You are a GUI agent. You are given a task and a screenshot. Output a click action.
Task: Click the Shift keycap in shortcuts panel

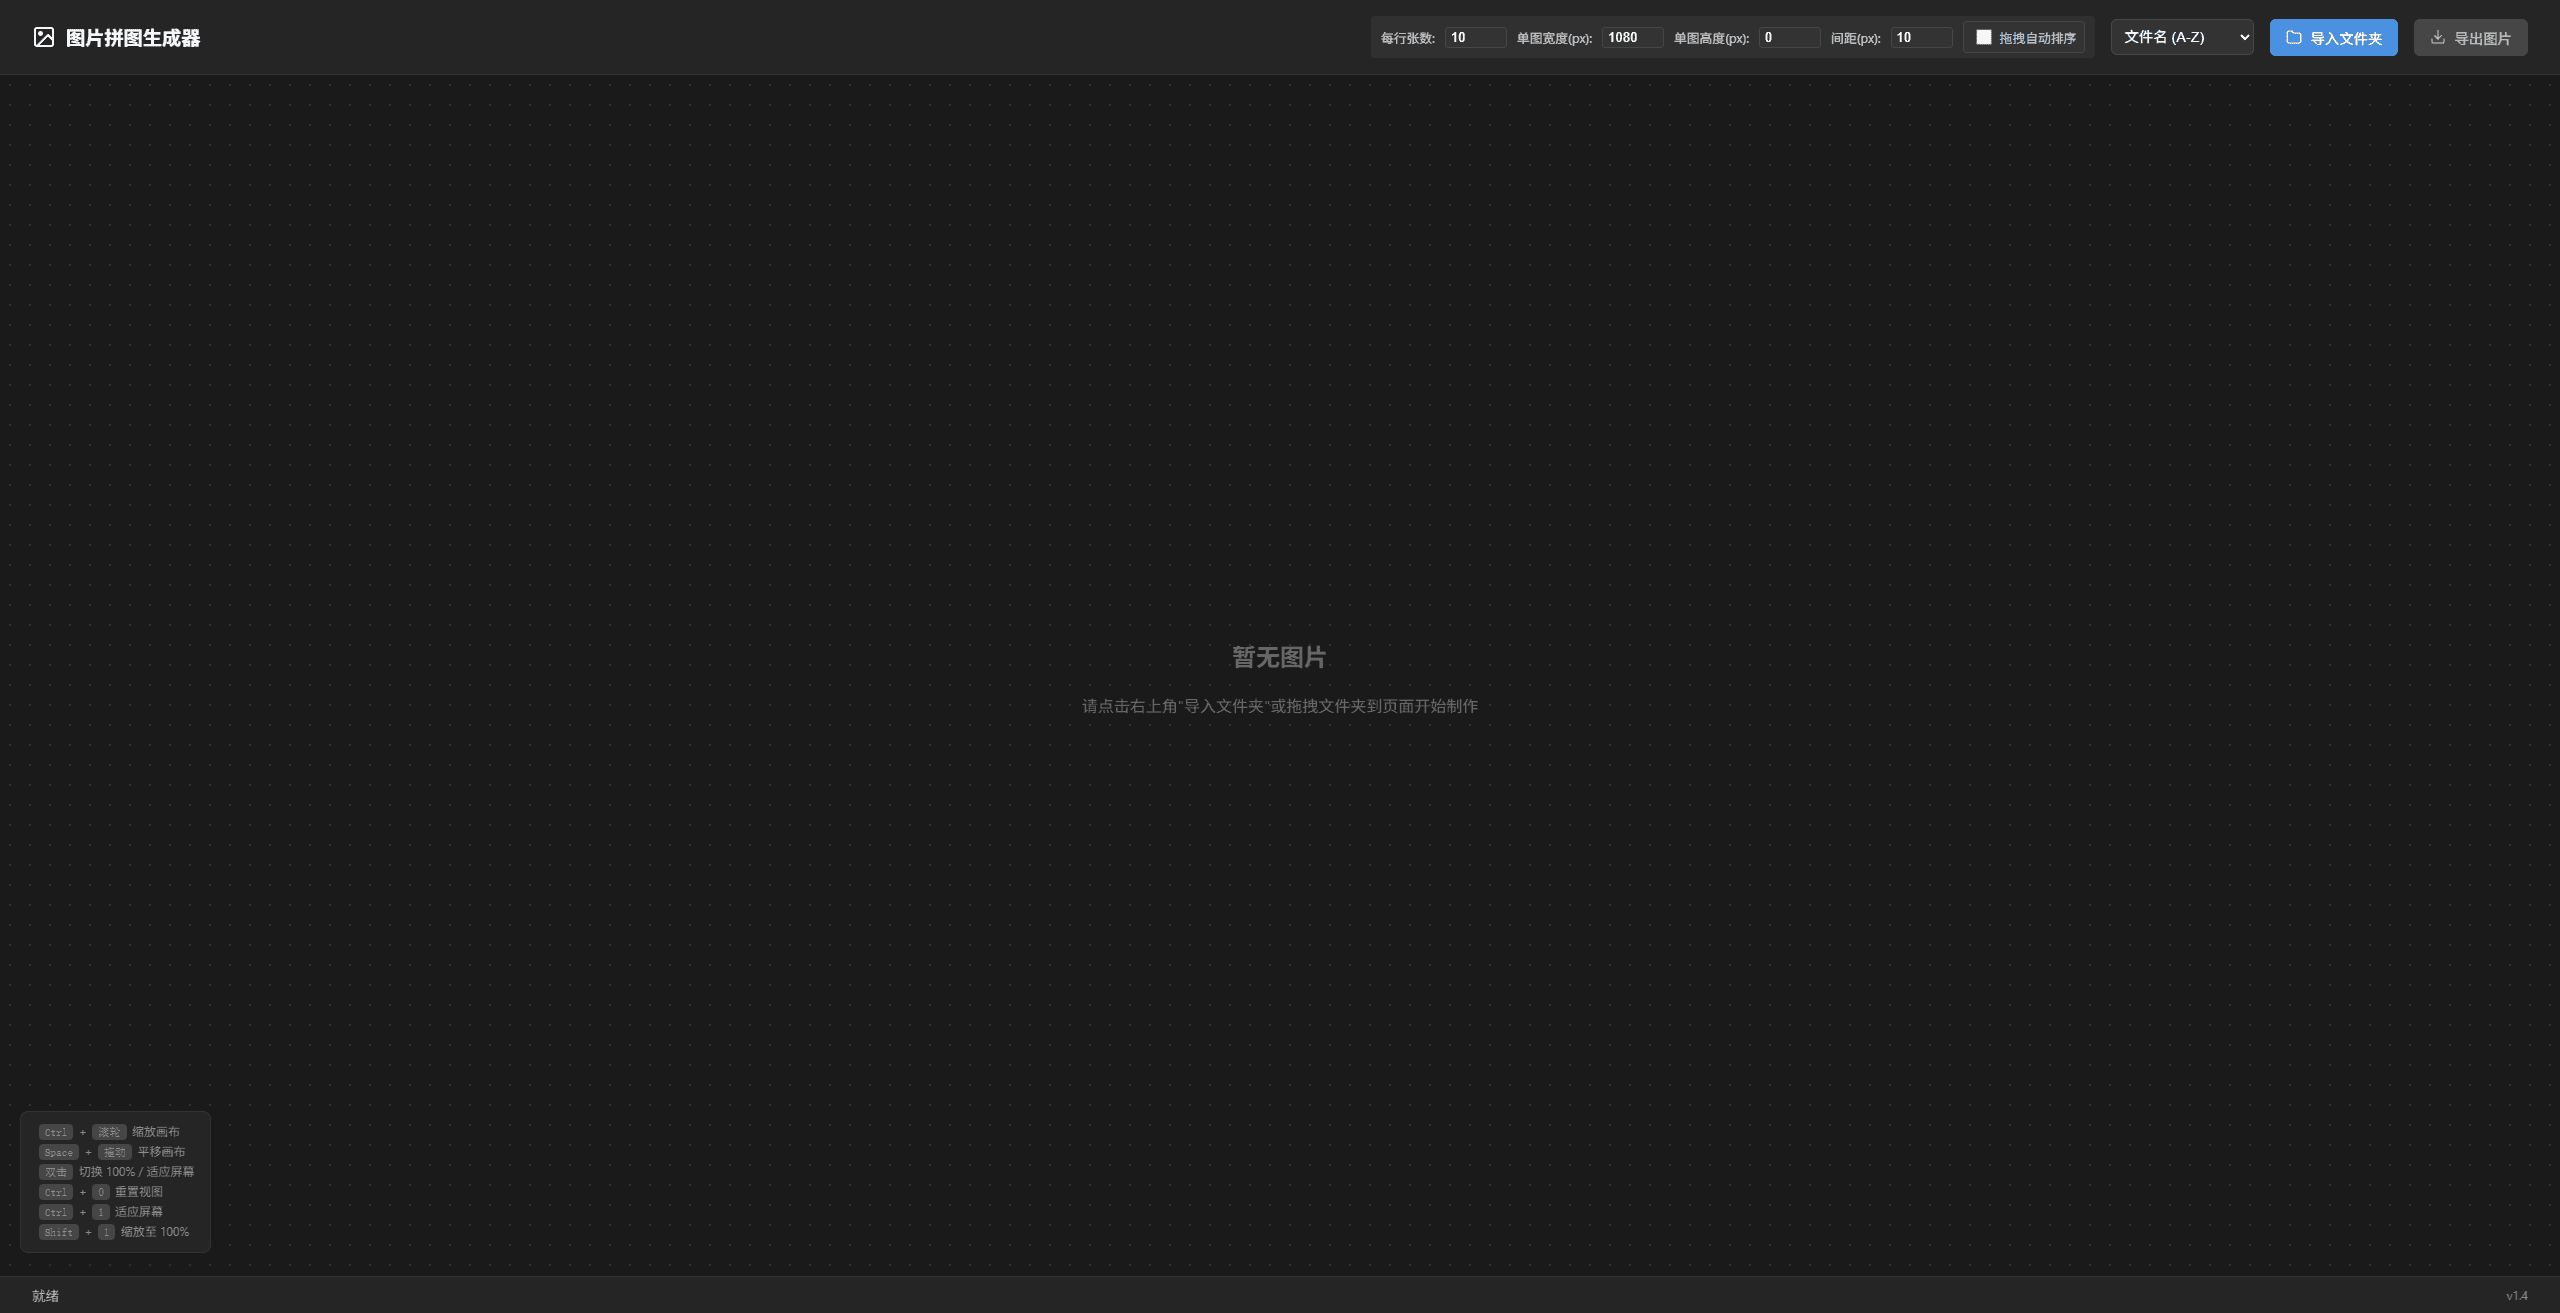58,1232
